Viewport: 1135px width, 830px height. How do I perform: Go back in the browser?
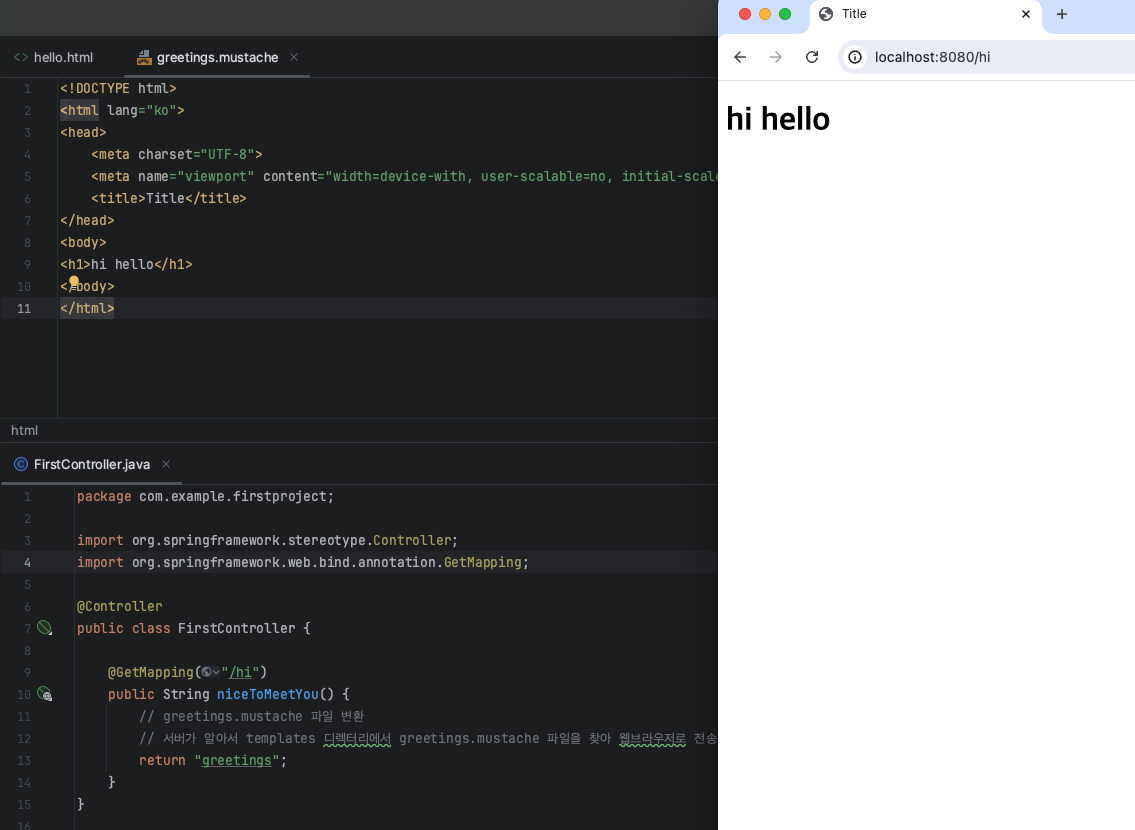(x=740, y=57)
